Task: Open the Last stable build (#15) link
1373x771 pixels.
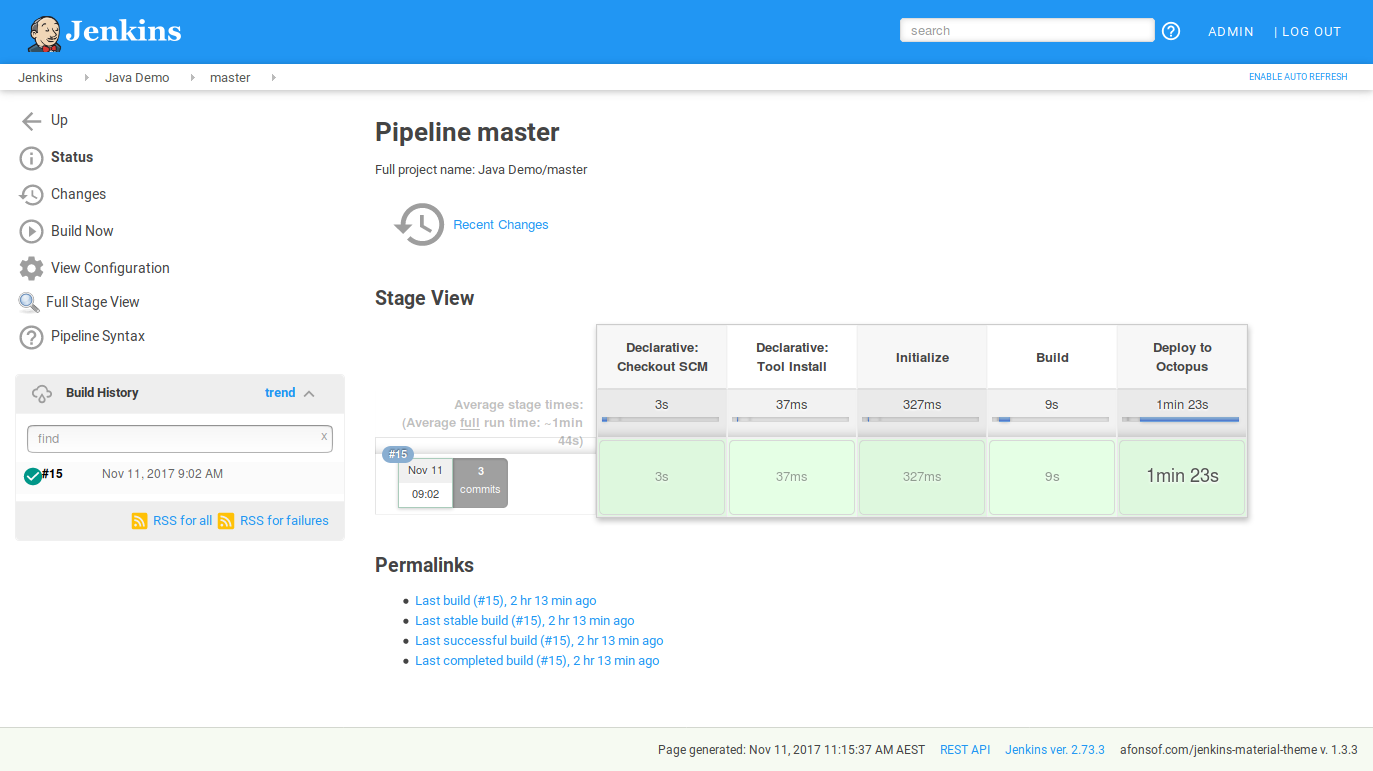Action: click(524, 620)
